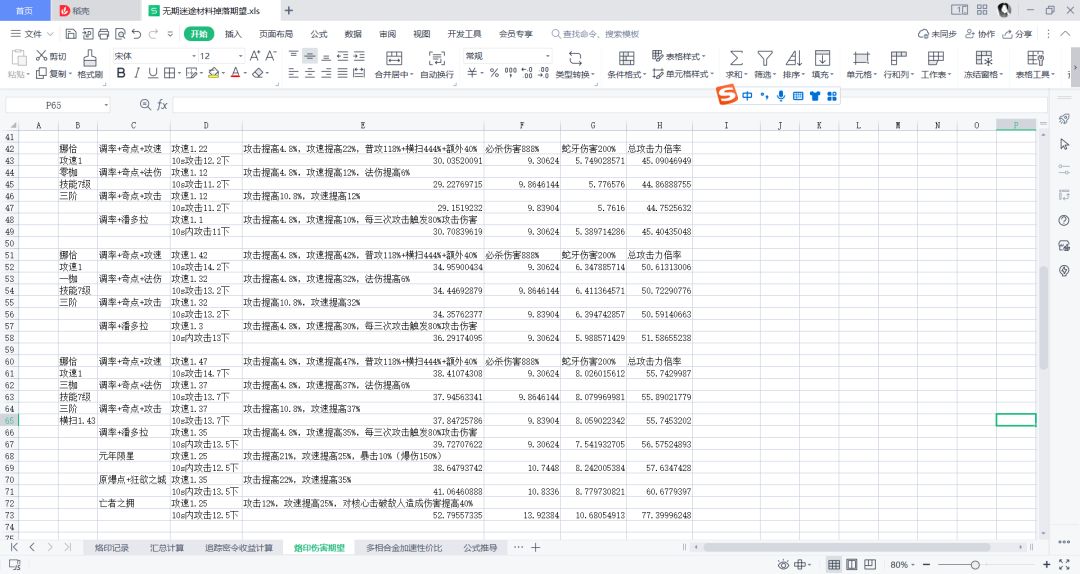This screenshot has width=1080, height=574.
Task: Switch to sheet tab 汇总计算
Action: click(167, 548)
